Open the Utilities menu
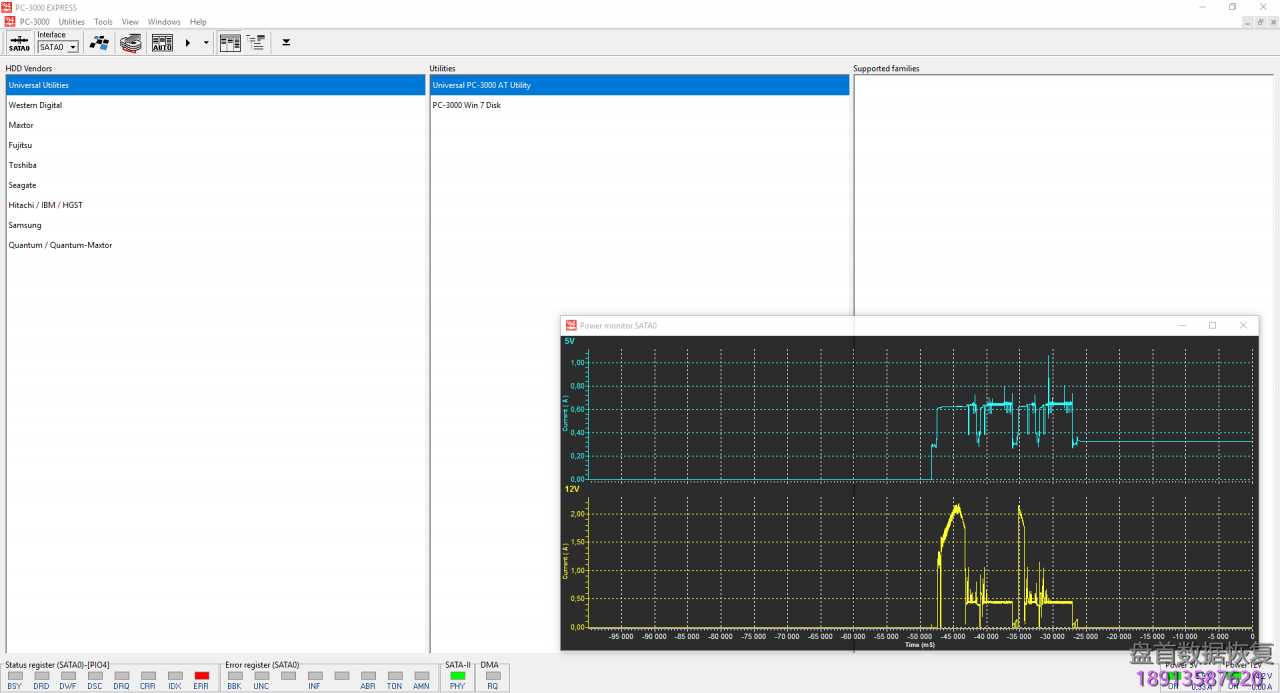This screenshot has height=693, width=1280. point(71,22)
